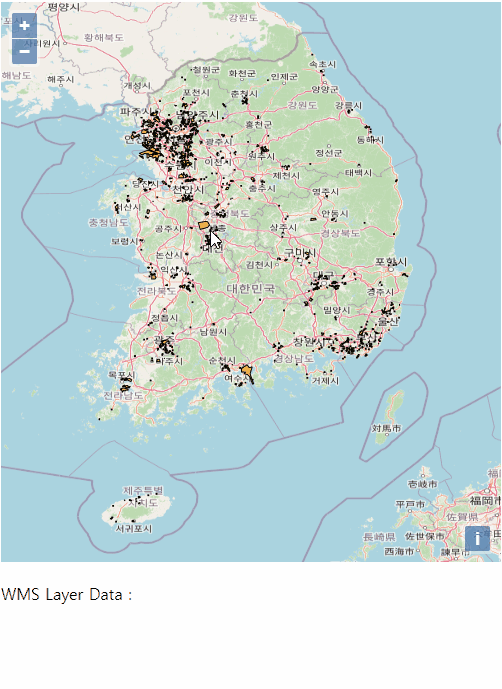Click the 거제시 city label
This screenshot has width=502, height=689.
325,381
